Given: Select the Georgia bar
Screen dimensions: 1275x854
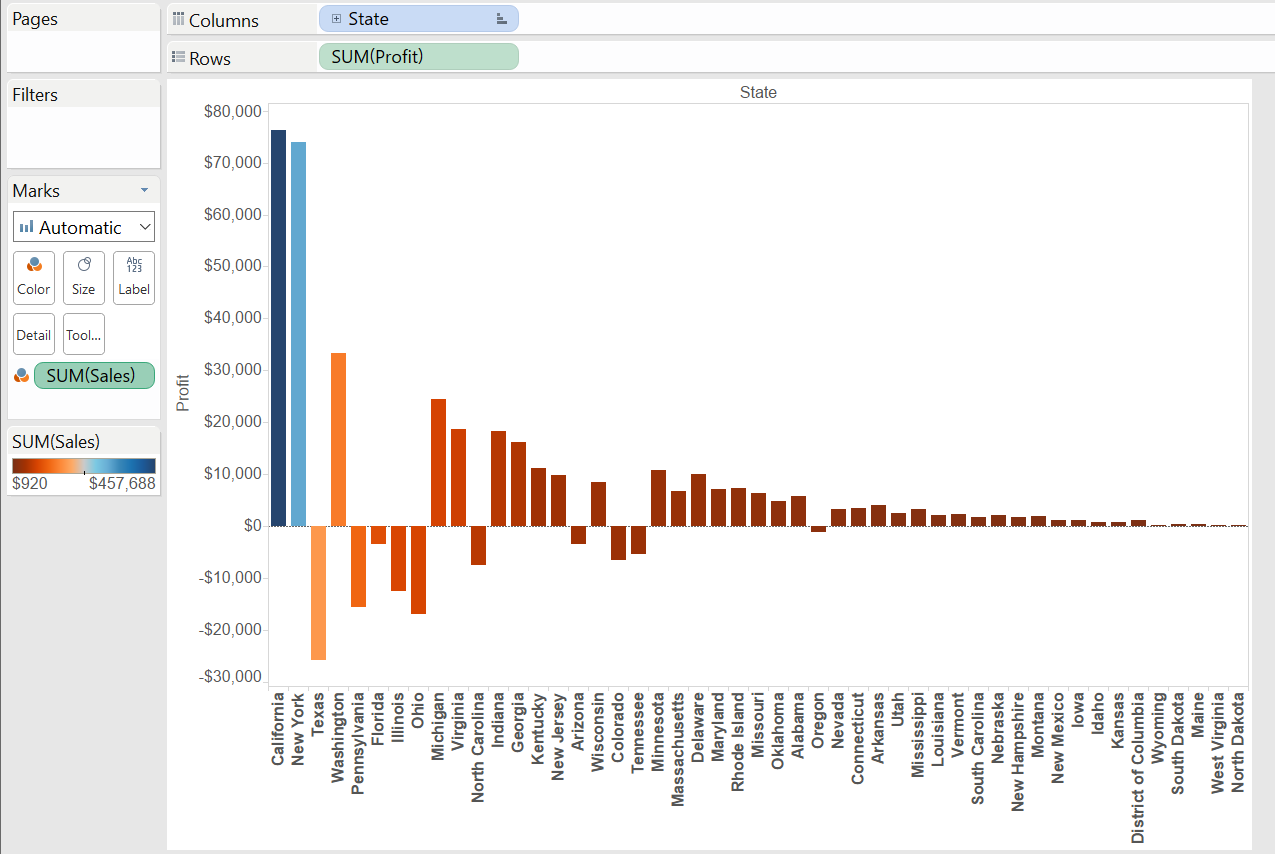Looking at the screenshot, I should coord(518,484).
